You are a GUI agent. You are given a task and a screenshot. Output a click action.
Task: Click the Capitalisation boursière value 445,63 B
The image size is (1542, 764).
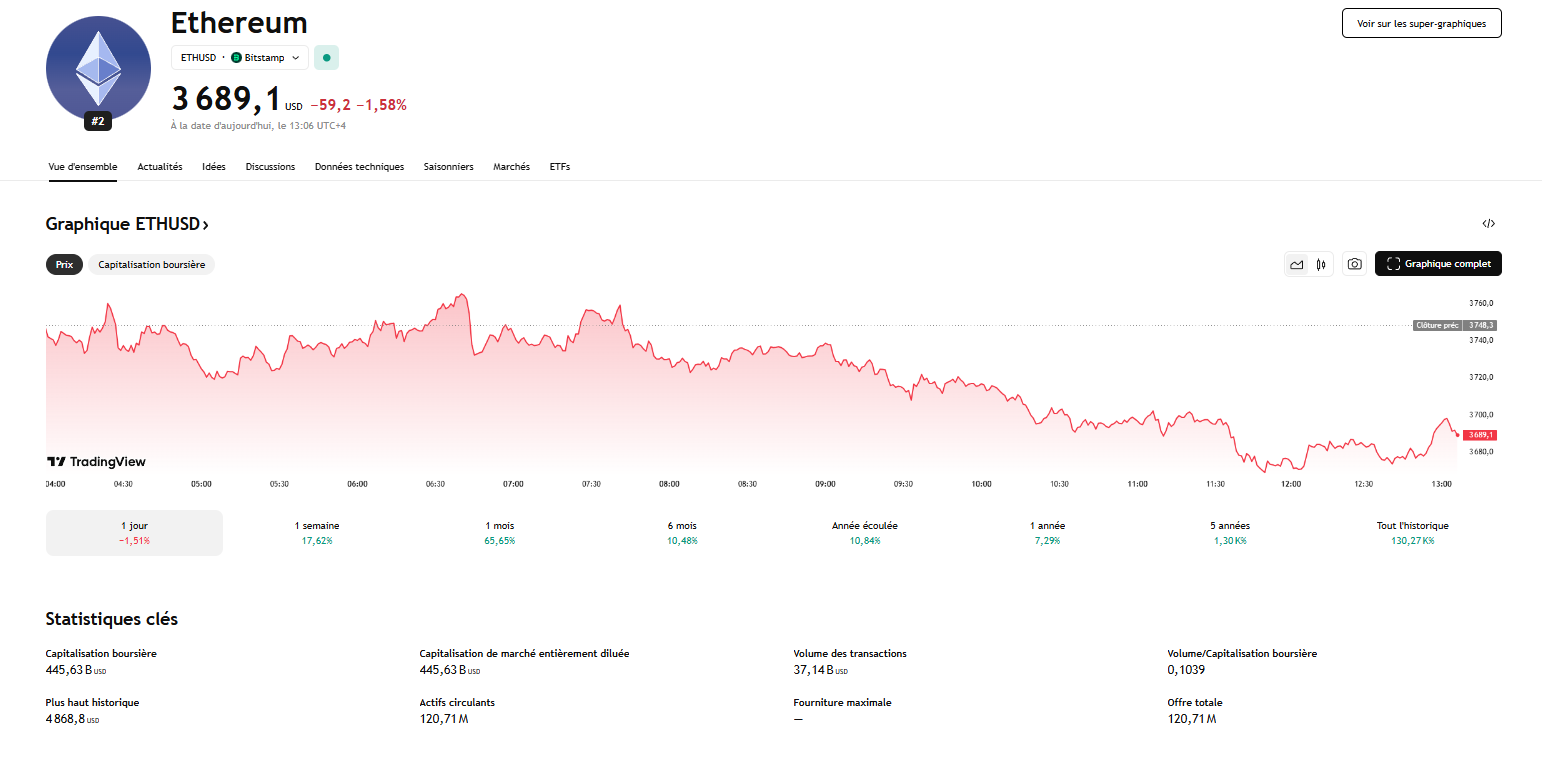point(76,670)
